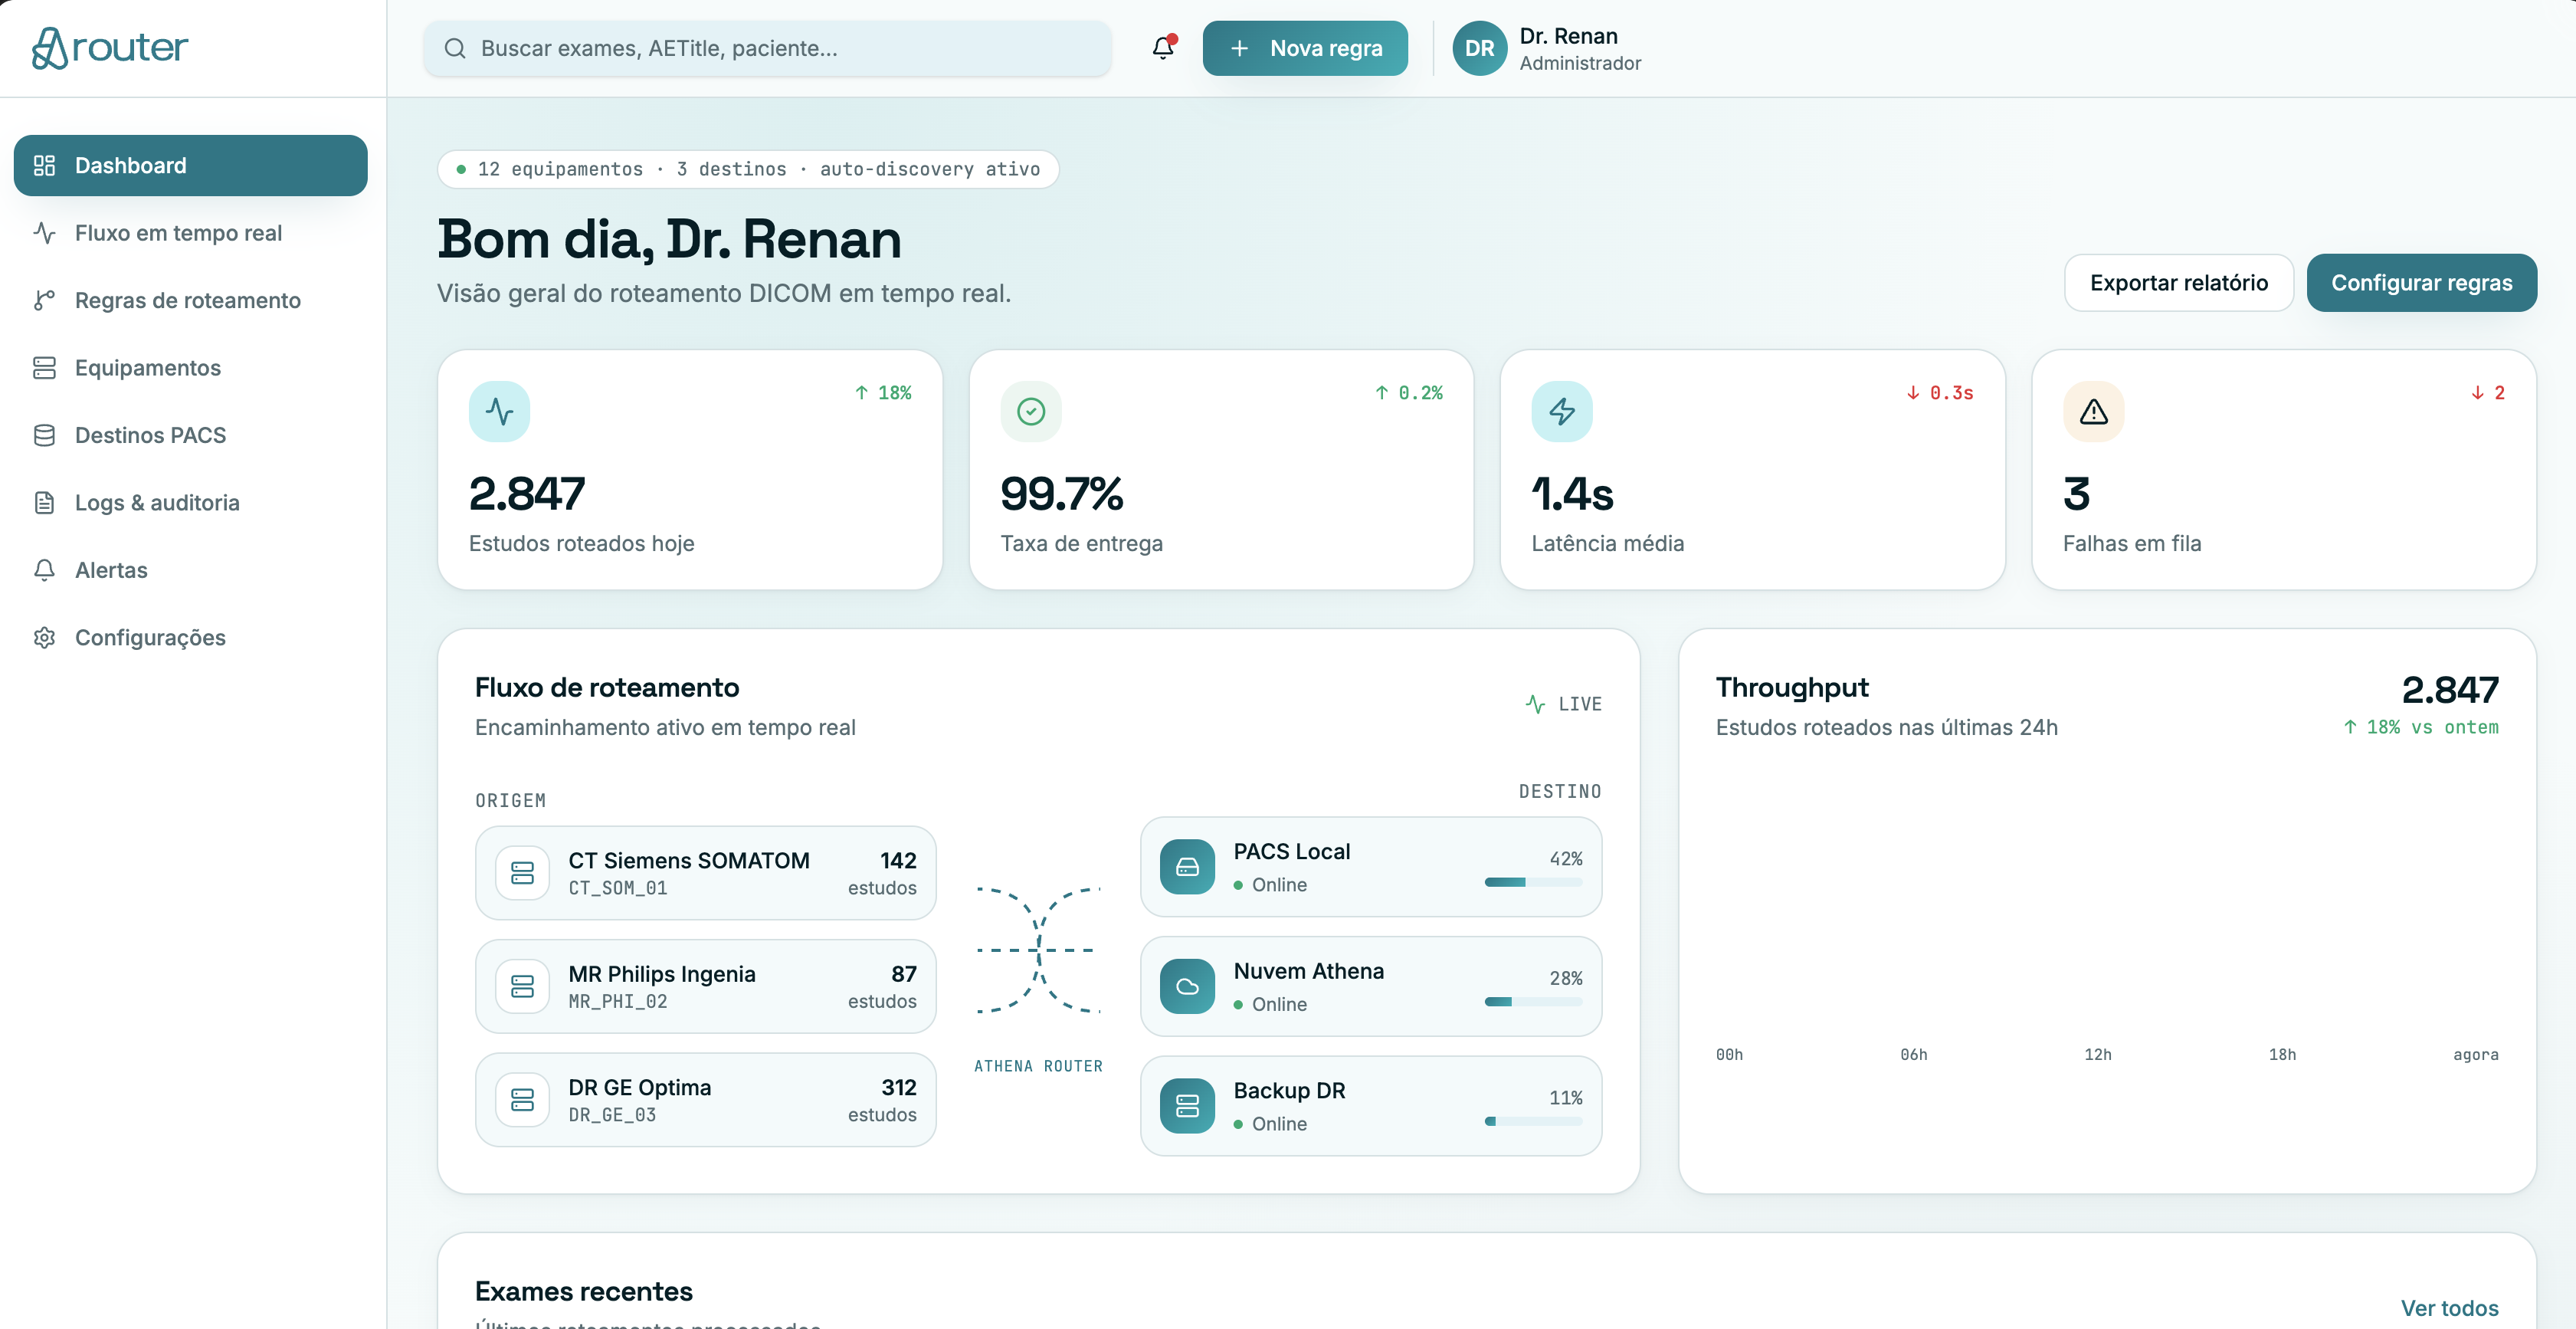The width and height of the screenshot is (2576, 1329).
Task: Click the 2.847 Estudos roteados hoje value
Action: point(527,494)
